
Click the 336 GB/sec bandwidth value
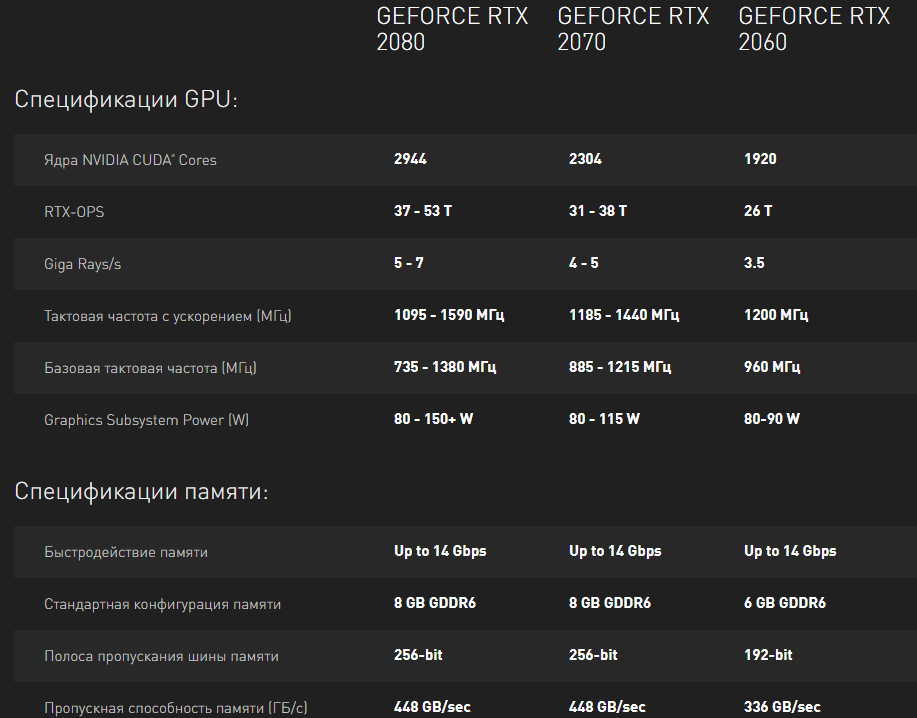point(782,707)
